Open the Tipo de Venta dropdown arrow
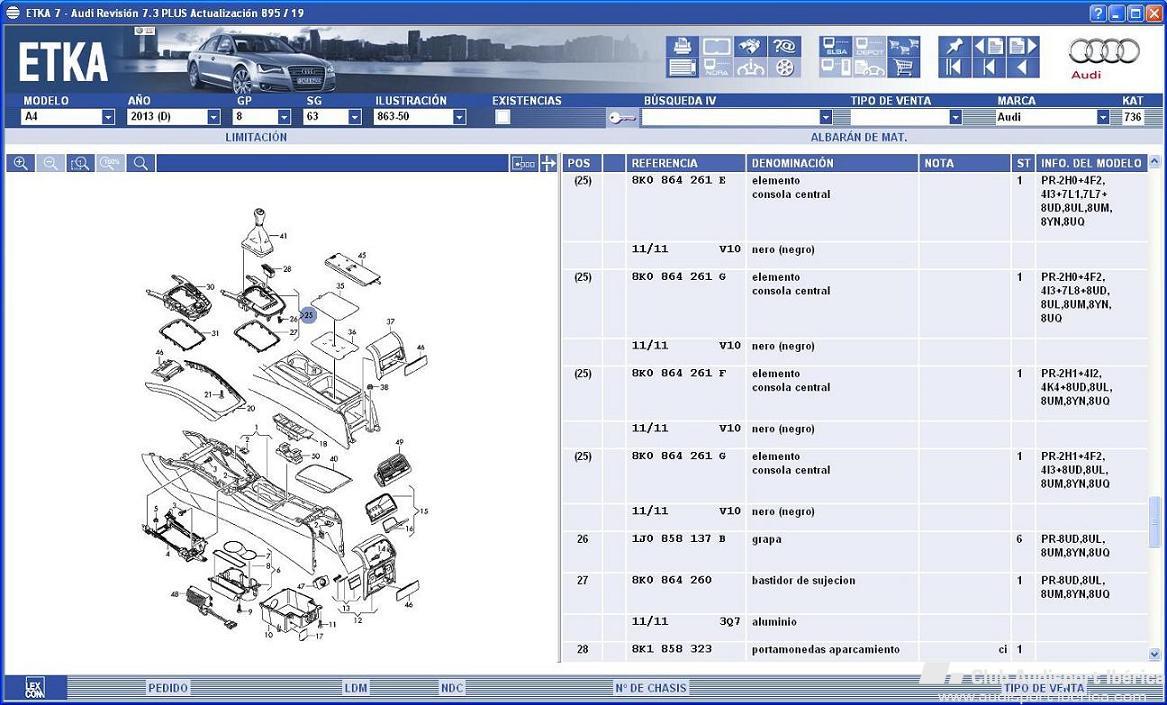The width and height of the screenshot is (1167, 705). pyautogui.click(x=956, y=118)
